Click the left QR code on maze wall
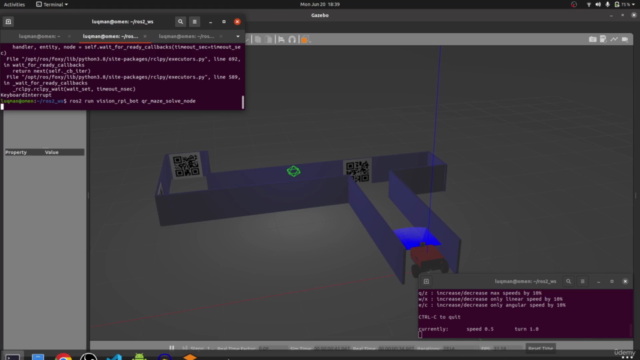 click(186, 166)
